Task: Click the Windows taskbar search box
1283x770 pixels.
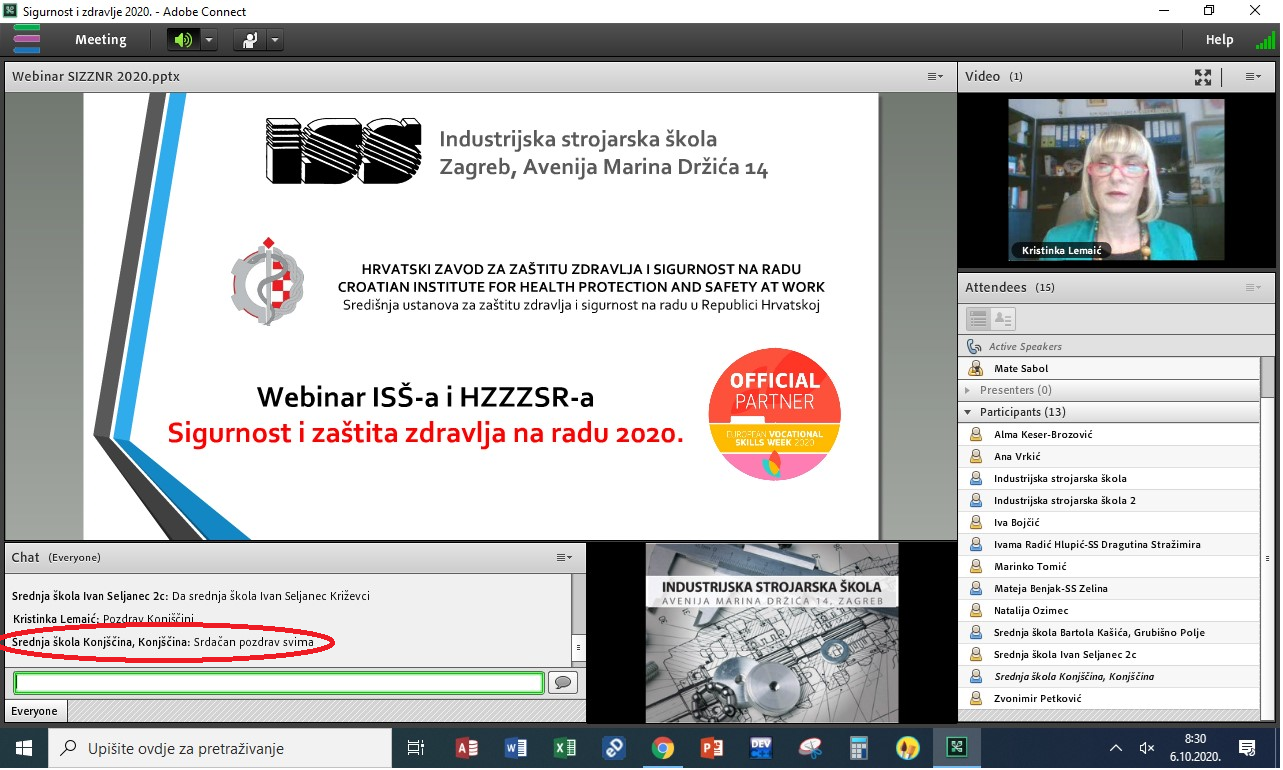Action: [x=220, y=747]
